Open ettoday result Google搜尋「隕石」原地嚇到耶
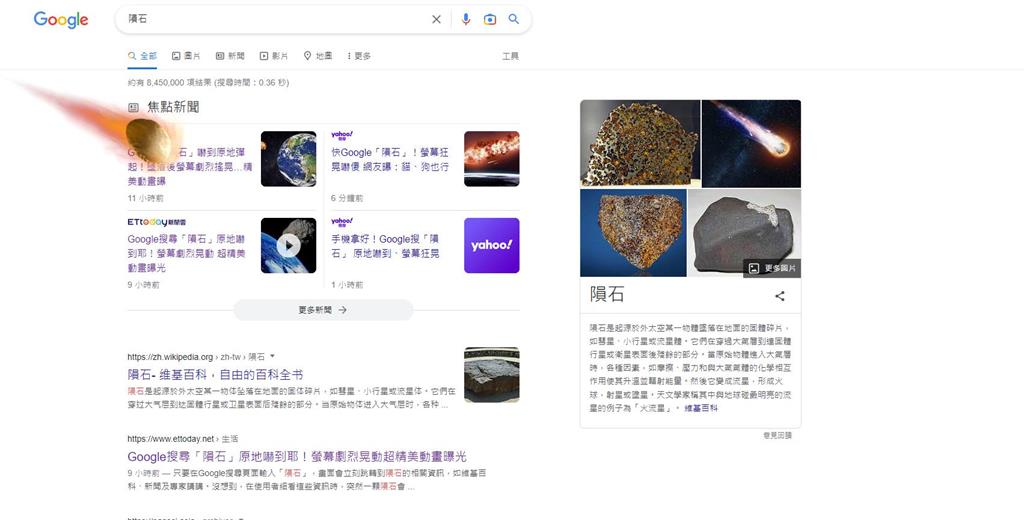 [x=297, y=456]
